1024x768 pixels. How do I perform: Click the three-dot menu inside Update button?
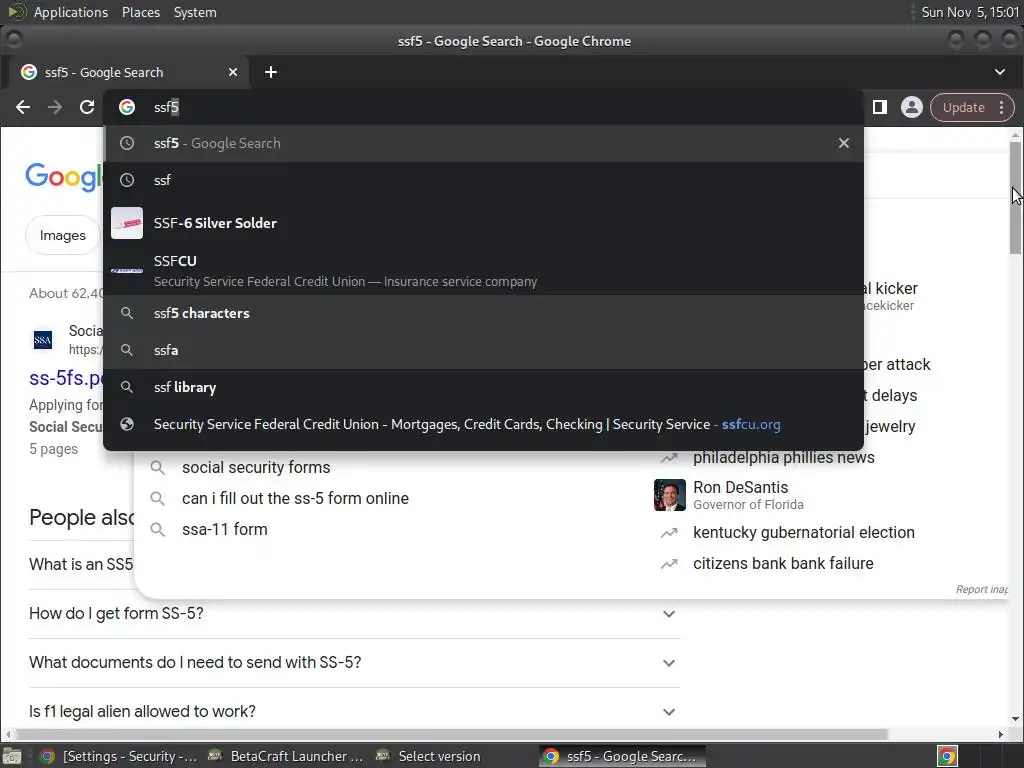pos(1002,108)
